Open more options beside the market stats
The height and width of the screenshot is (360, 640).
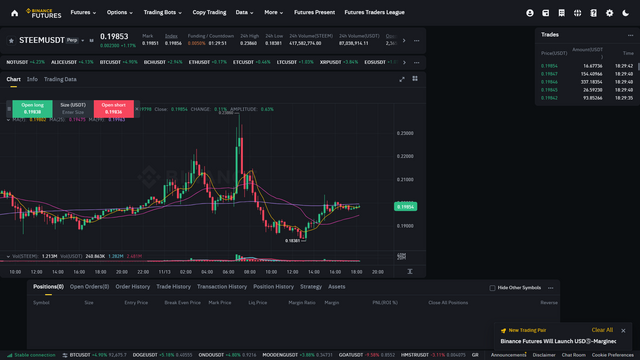[416, 40]
